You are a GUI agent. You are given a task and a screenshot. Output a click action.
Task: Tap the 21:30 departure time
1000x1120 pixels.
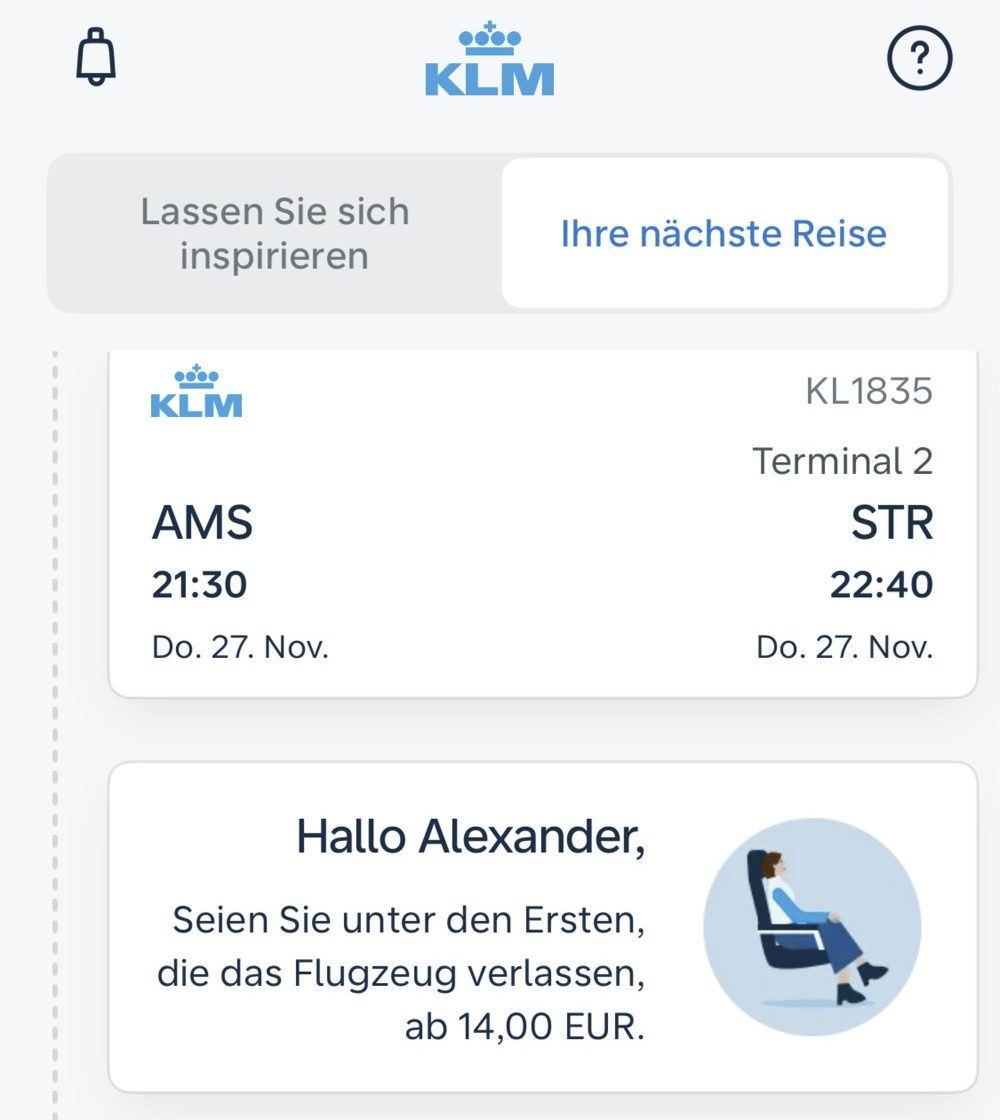(199, 585)
